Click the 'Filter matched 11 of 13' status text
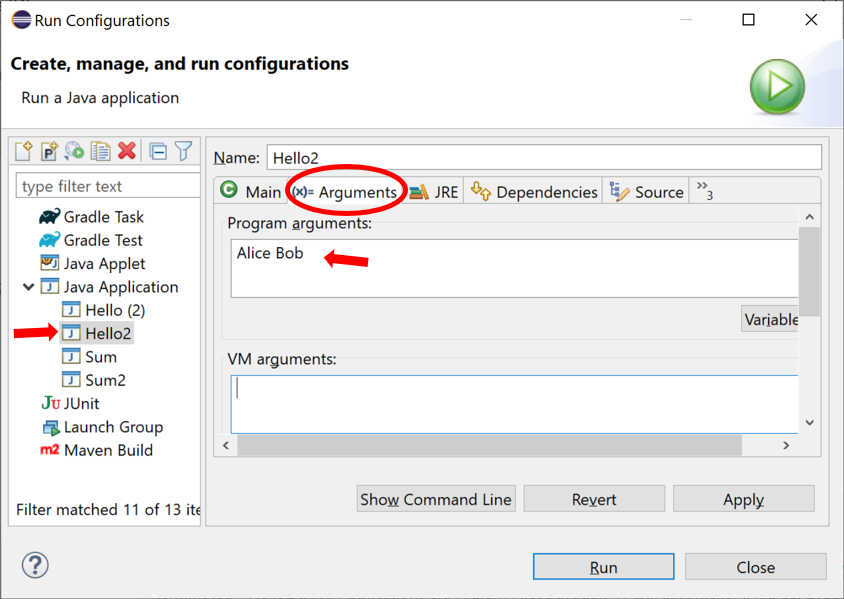 coord(108,509)
